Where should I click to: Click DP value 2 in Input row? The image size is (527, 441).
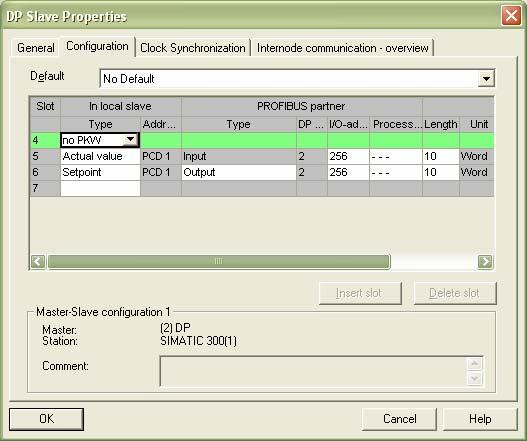(312, 156)
